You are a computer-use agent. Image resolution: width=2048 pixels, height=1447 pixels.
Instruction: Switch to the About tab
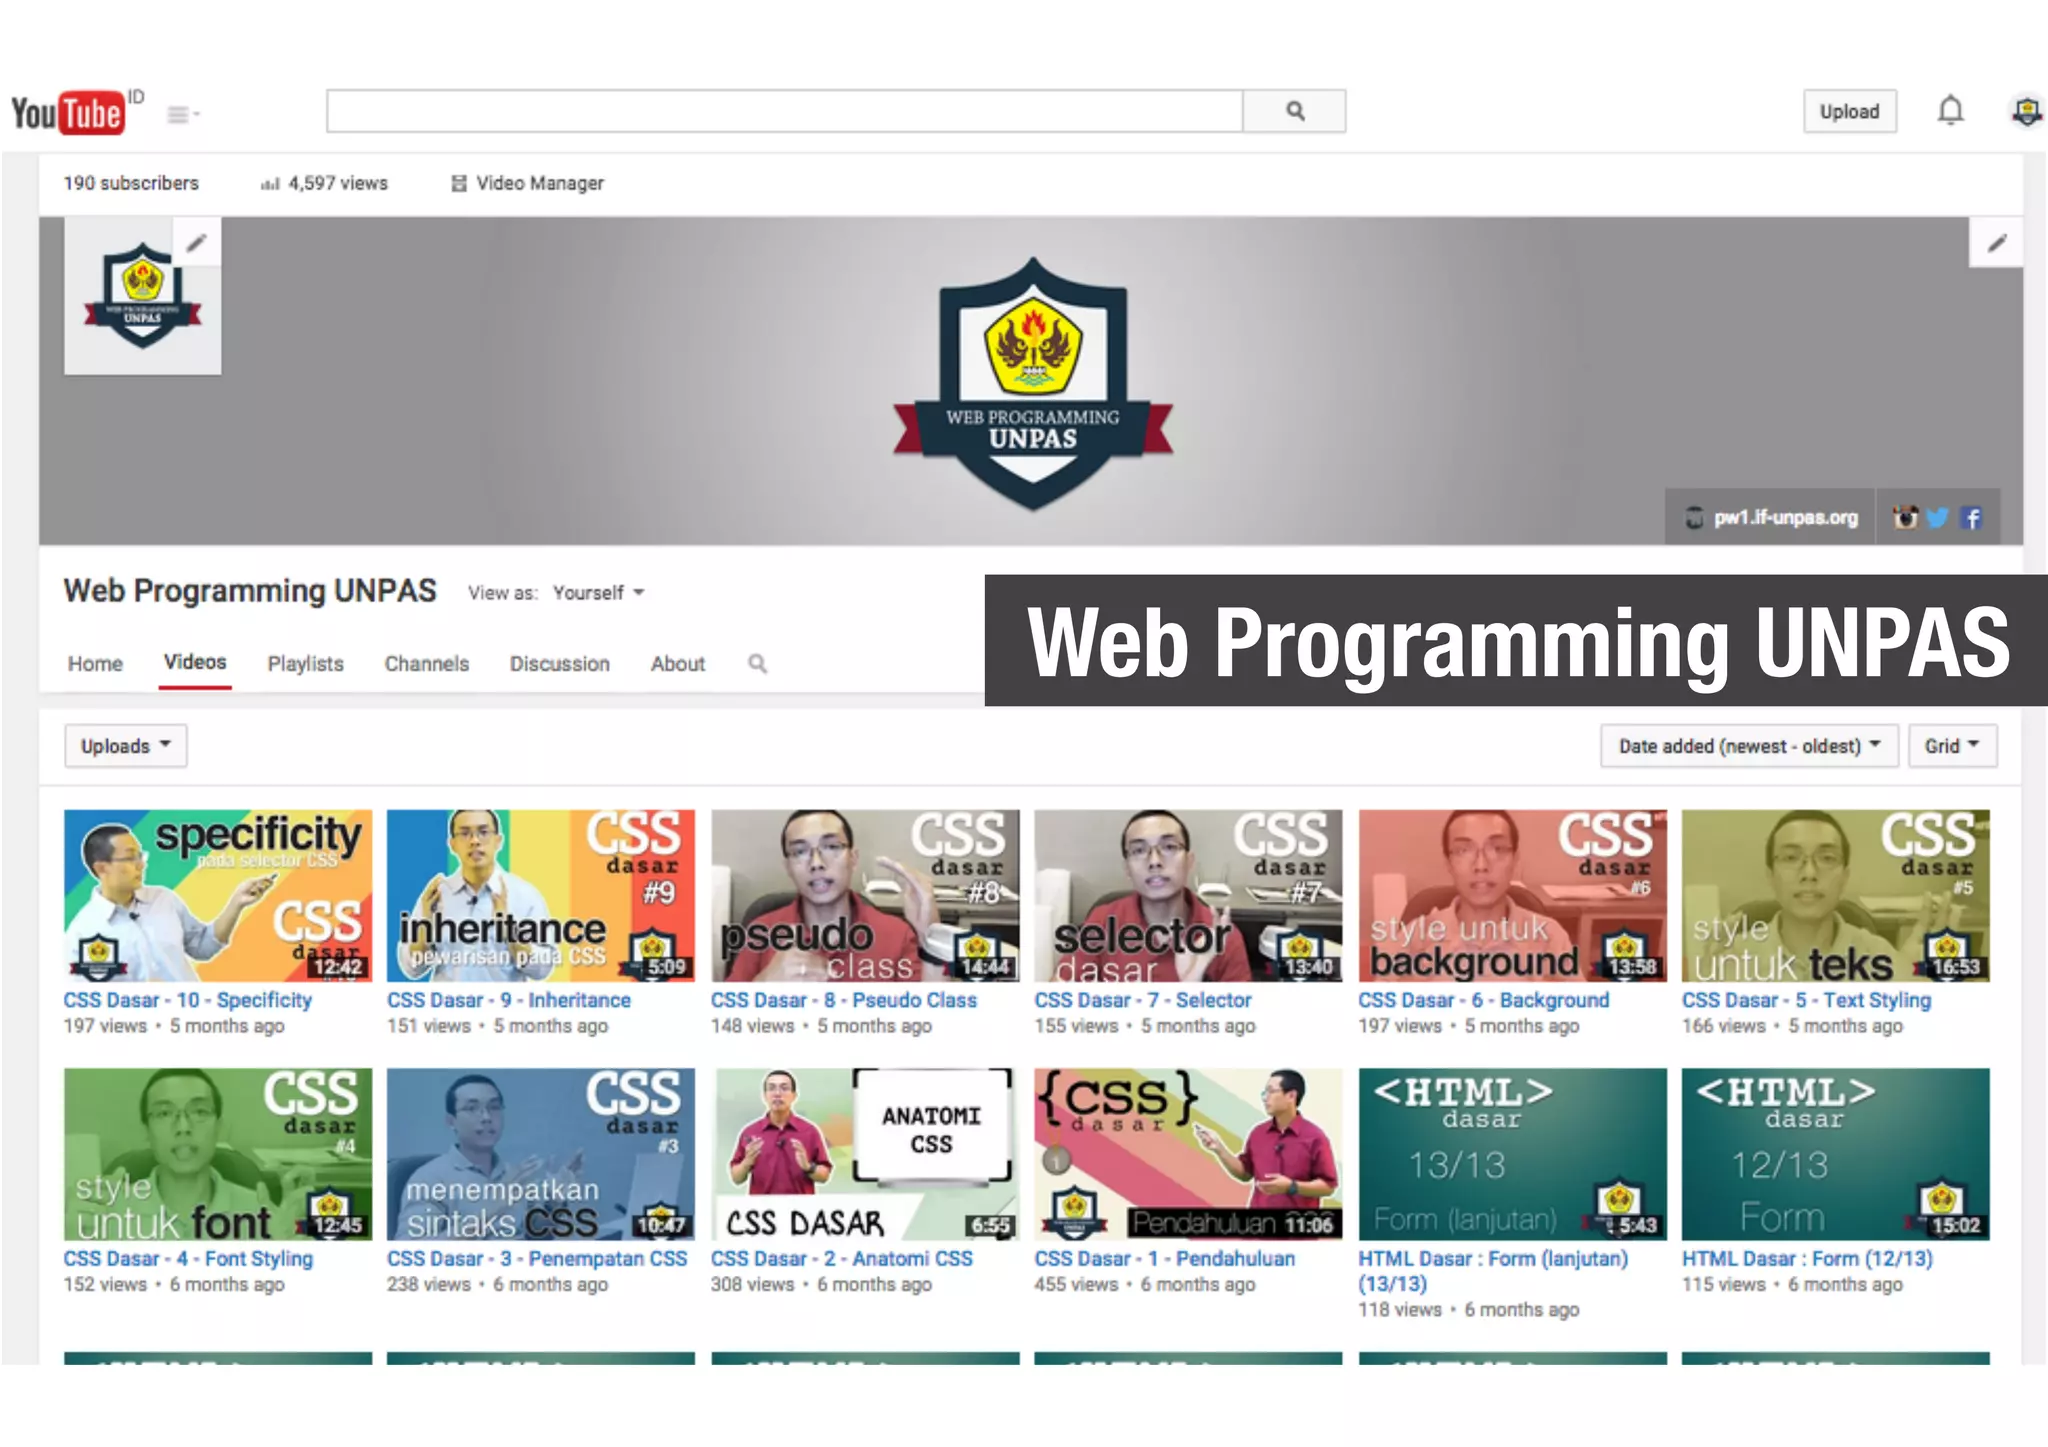[677, 664]
